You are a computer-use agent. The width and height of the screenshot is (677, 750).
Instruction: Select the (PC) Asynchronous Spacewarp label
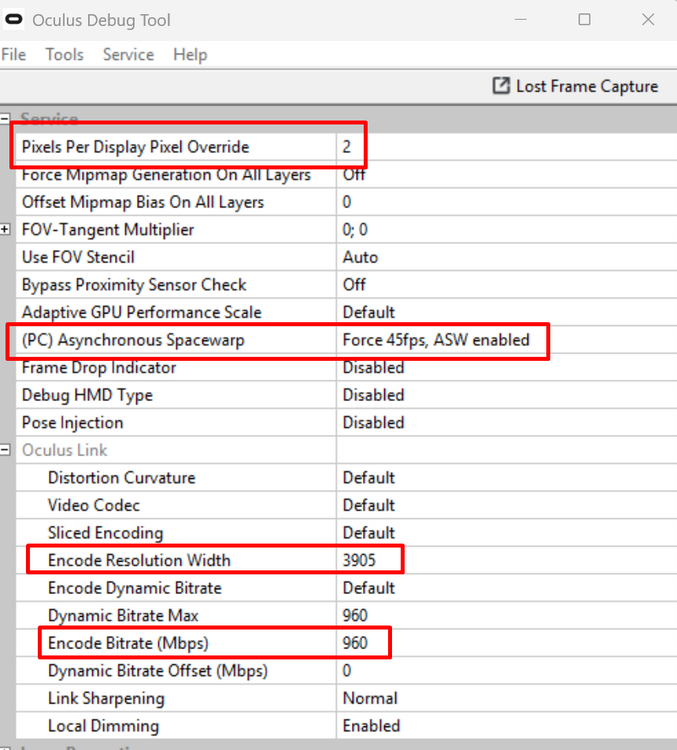click(133, 340)
